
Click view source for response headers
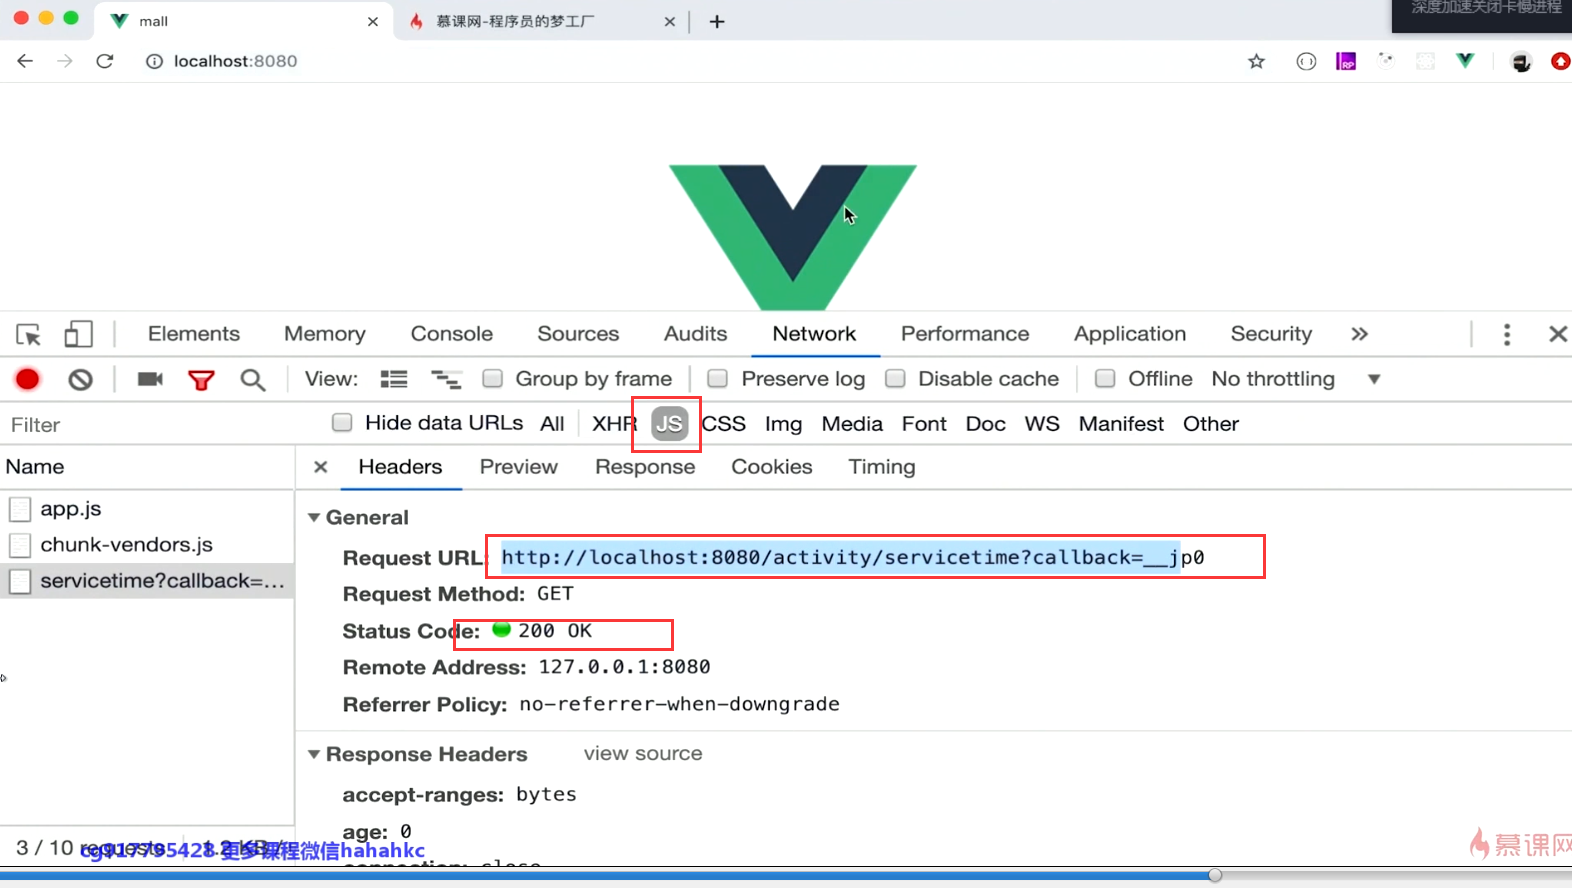pos(643,754)
